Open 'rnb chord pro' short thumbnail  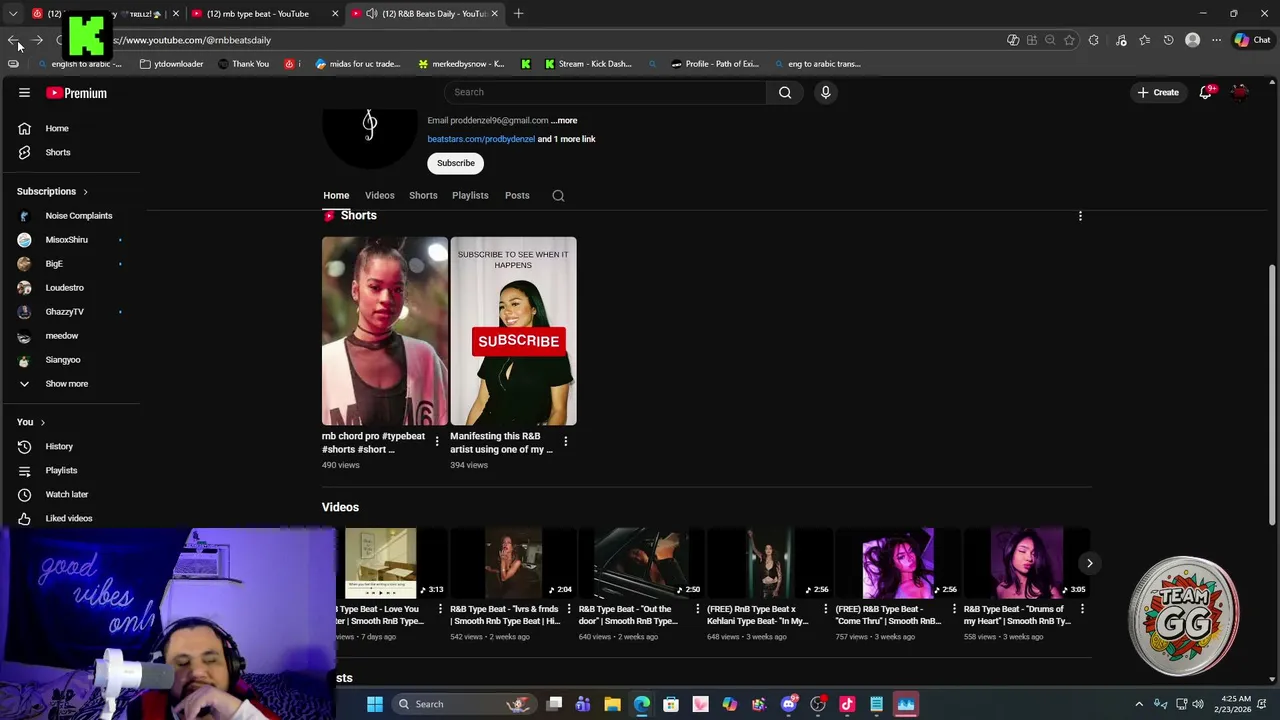(x=385, y=331)
